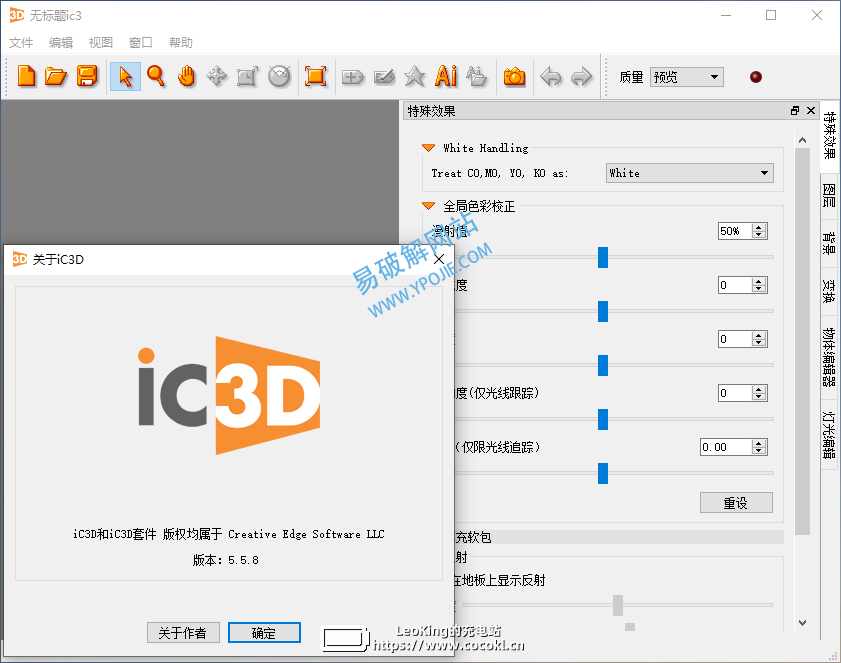Collapse the 全局色彩校正 section

(428, 205)
